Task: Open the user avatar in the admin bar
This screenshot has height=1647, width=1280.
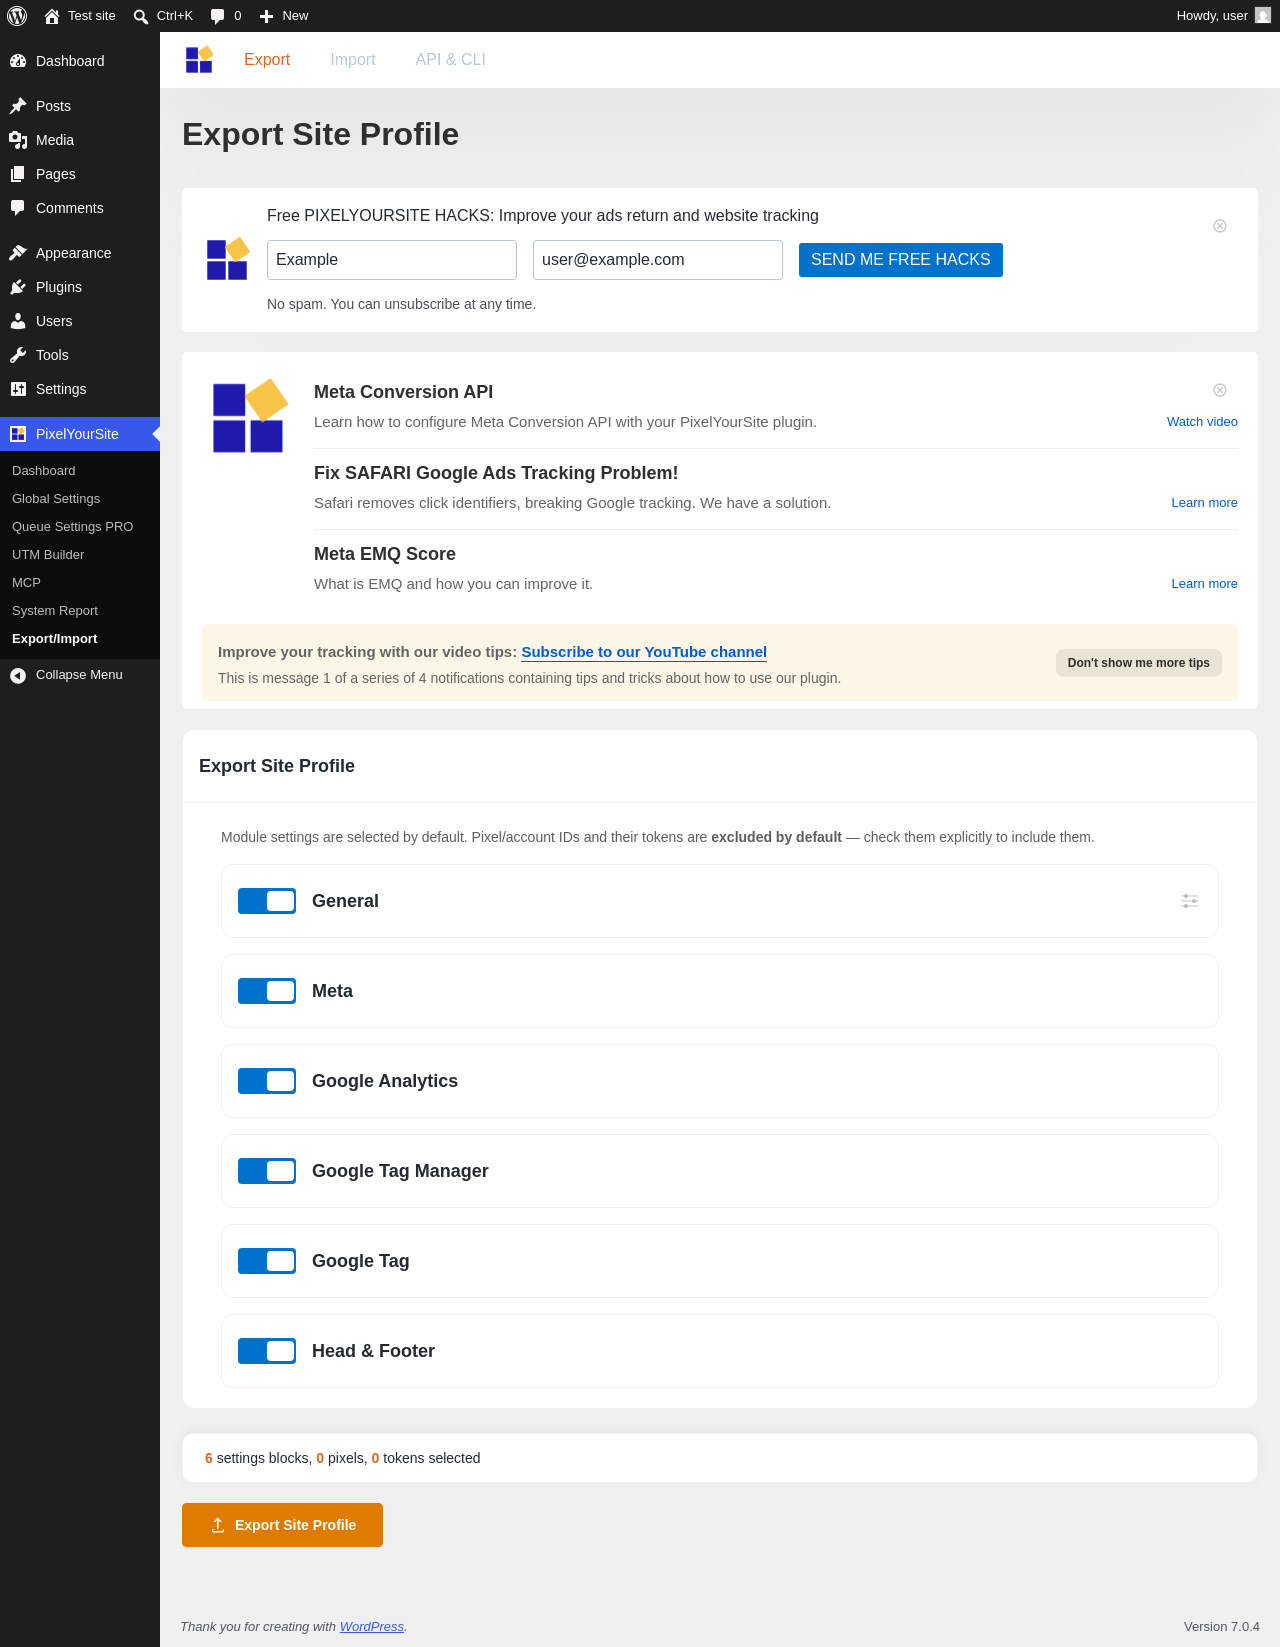Action: (1263, 16)
